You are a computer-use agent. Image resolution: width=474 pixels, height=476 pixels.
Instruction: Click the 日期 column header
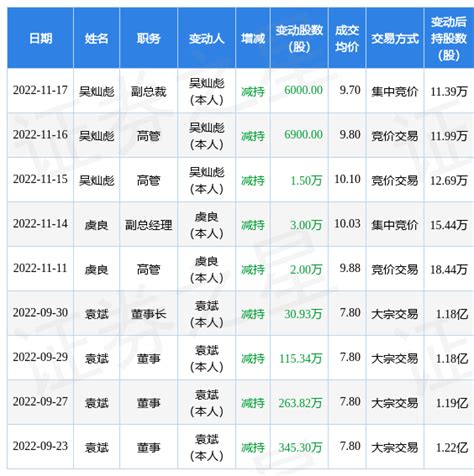point(40,38)
